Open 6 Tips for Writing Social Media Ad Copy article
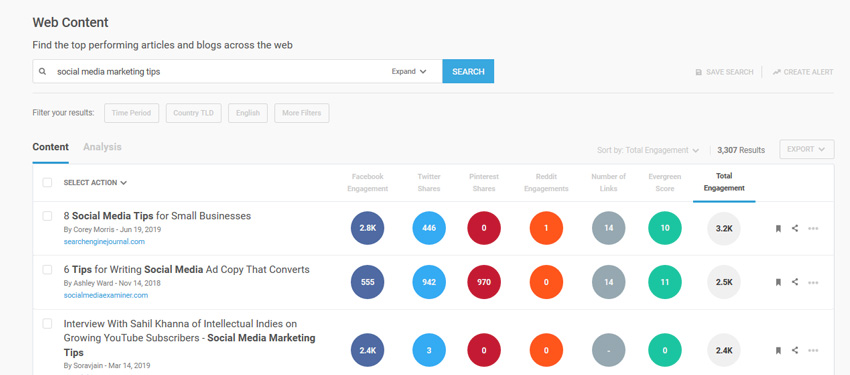This screenshot has width=850, height=375. pyautogui.click(x=186, y=269)
